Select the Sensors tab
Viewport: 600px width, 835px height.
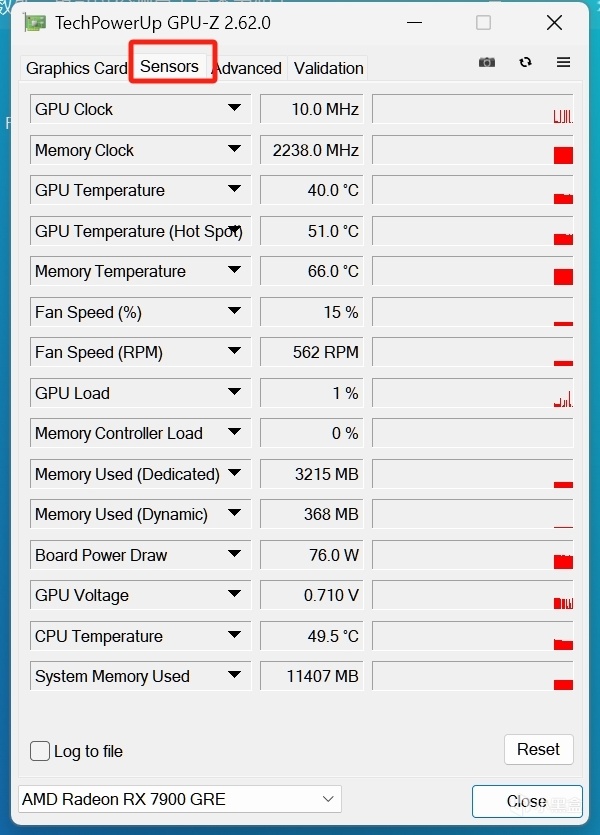click(170, 66)
